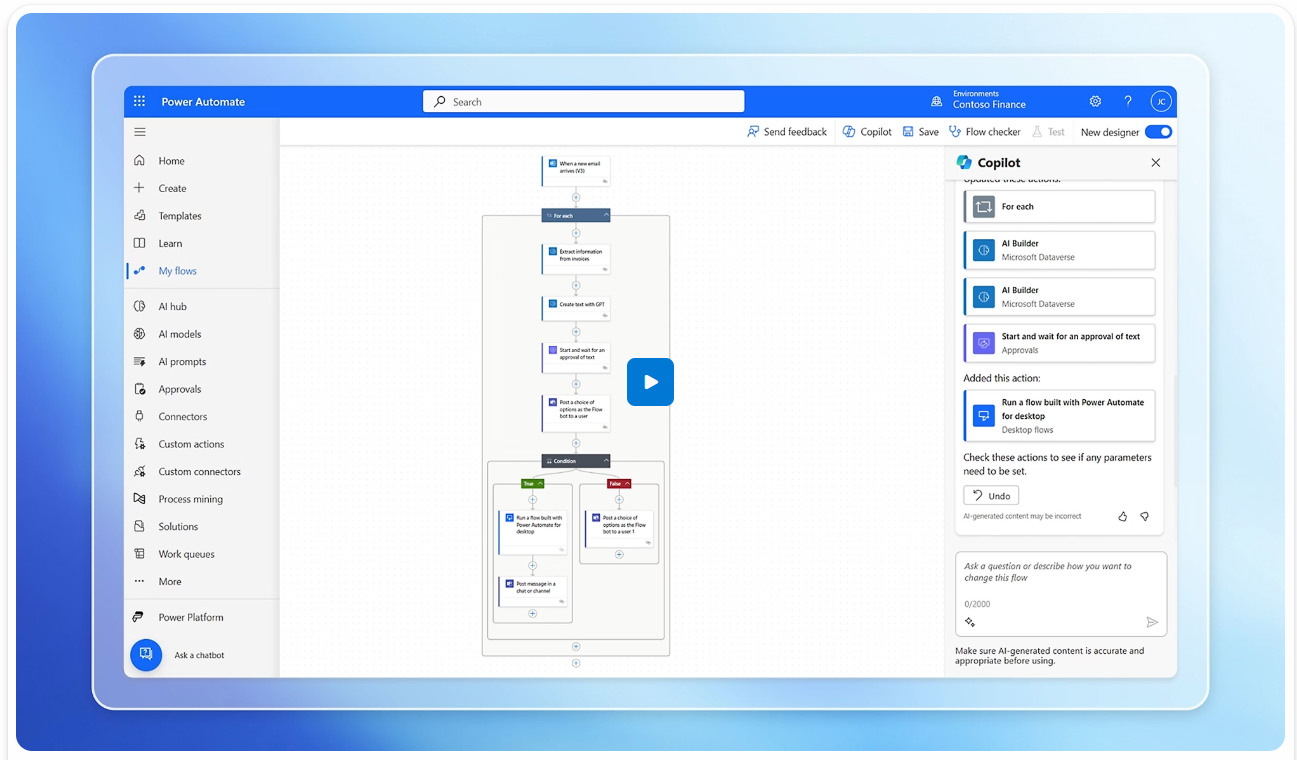Click the Save icon in the toolbar
Screen dimensions: 1297x760
coord(908,131)
